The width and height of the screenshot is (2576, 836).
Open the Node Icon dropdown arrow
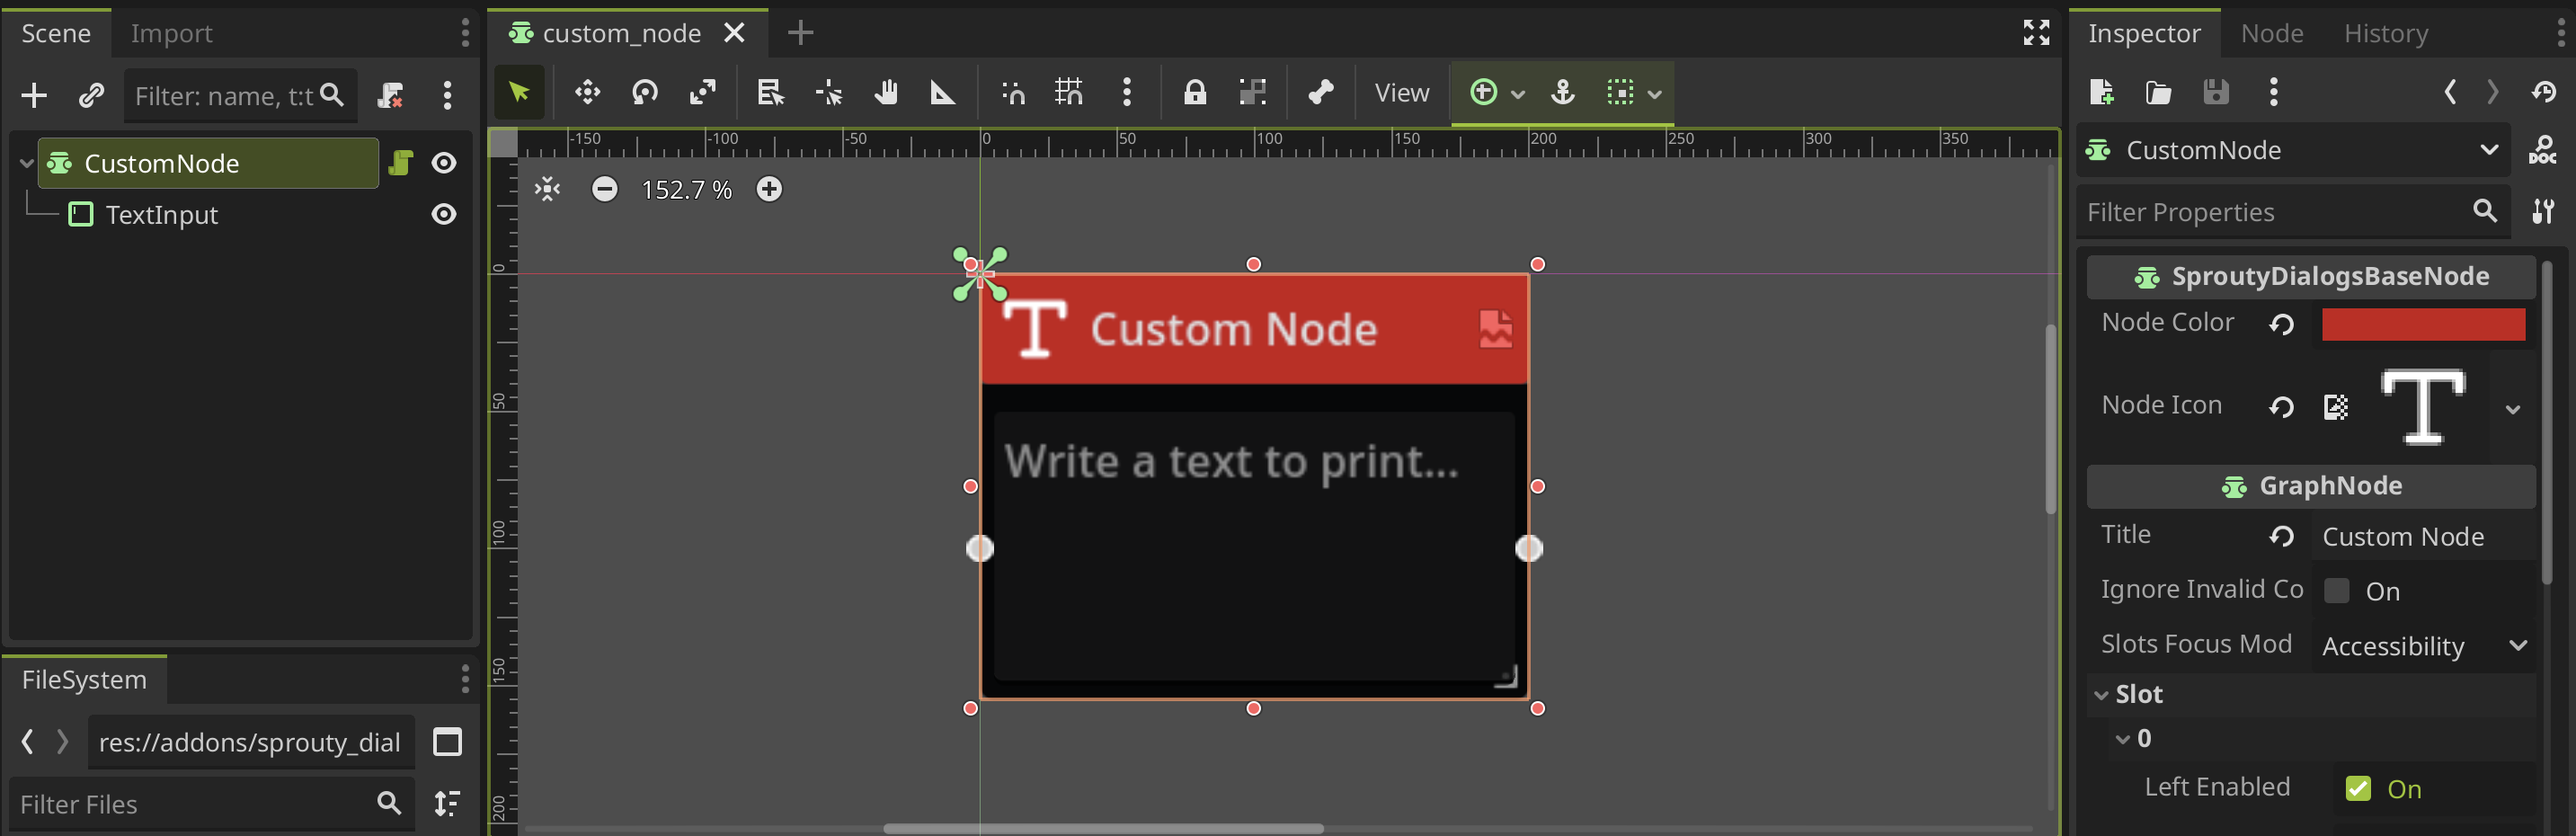coord(2513,409)
